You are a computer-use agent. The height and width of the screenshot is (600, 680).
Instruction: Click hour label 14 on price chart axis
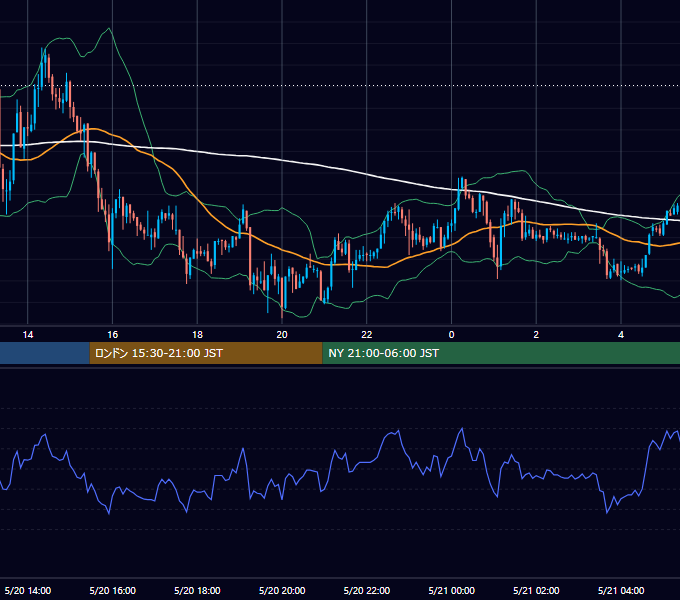(28, 335)
